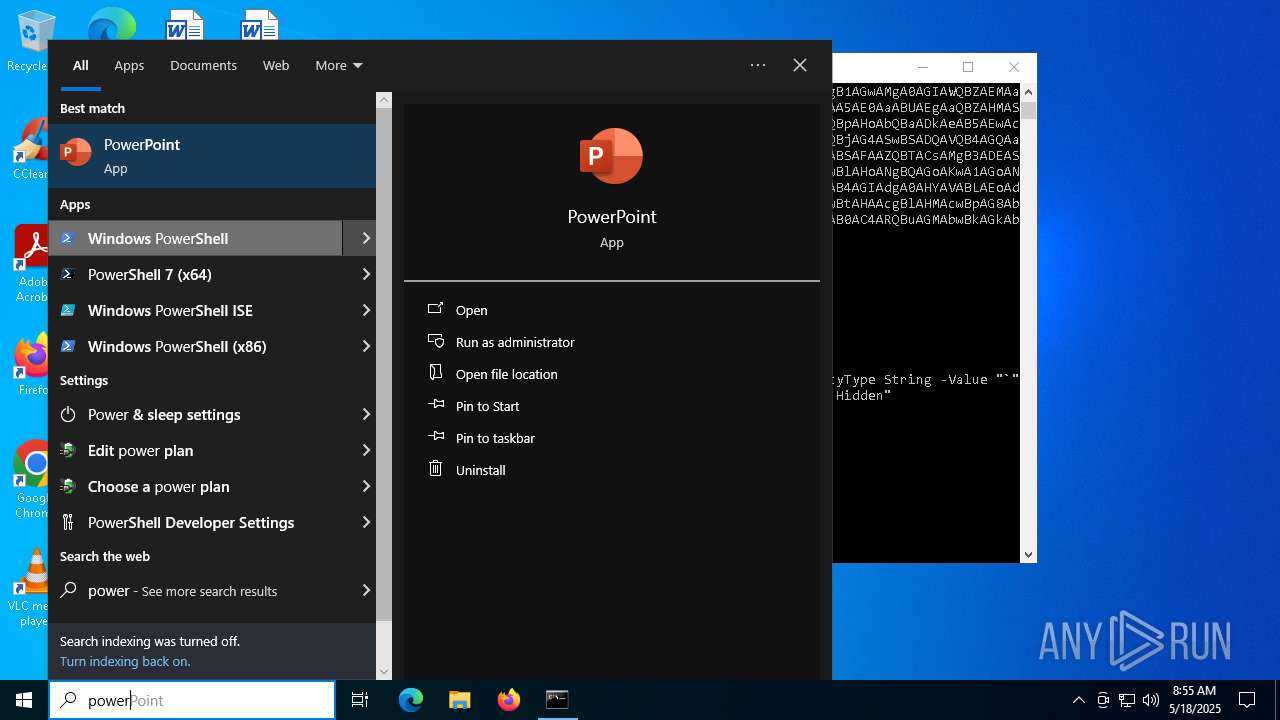Open Task View on taskbar
The image size is (1280, 720).
click(x=360, y=700)
